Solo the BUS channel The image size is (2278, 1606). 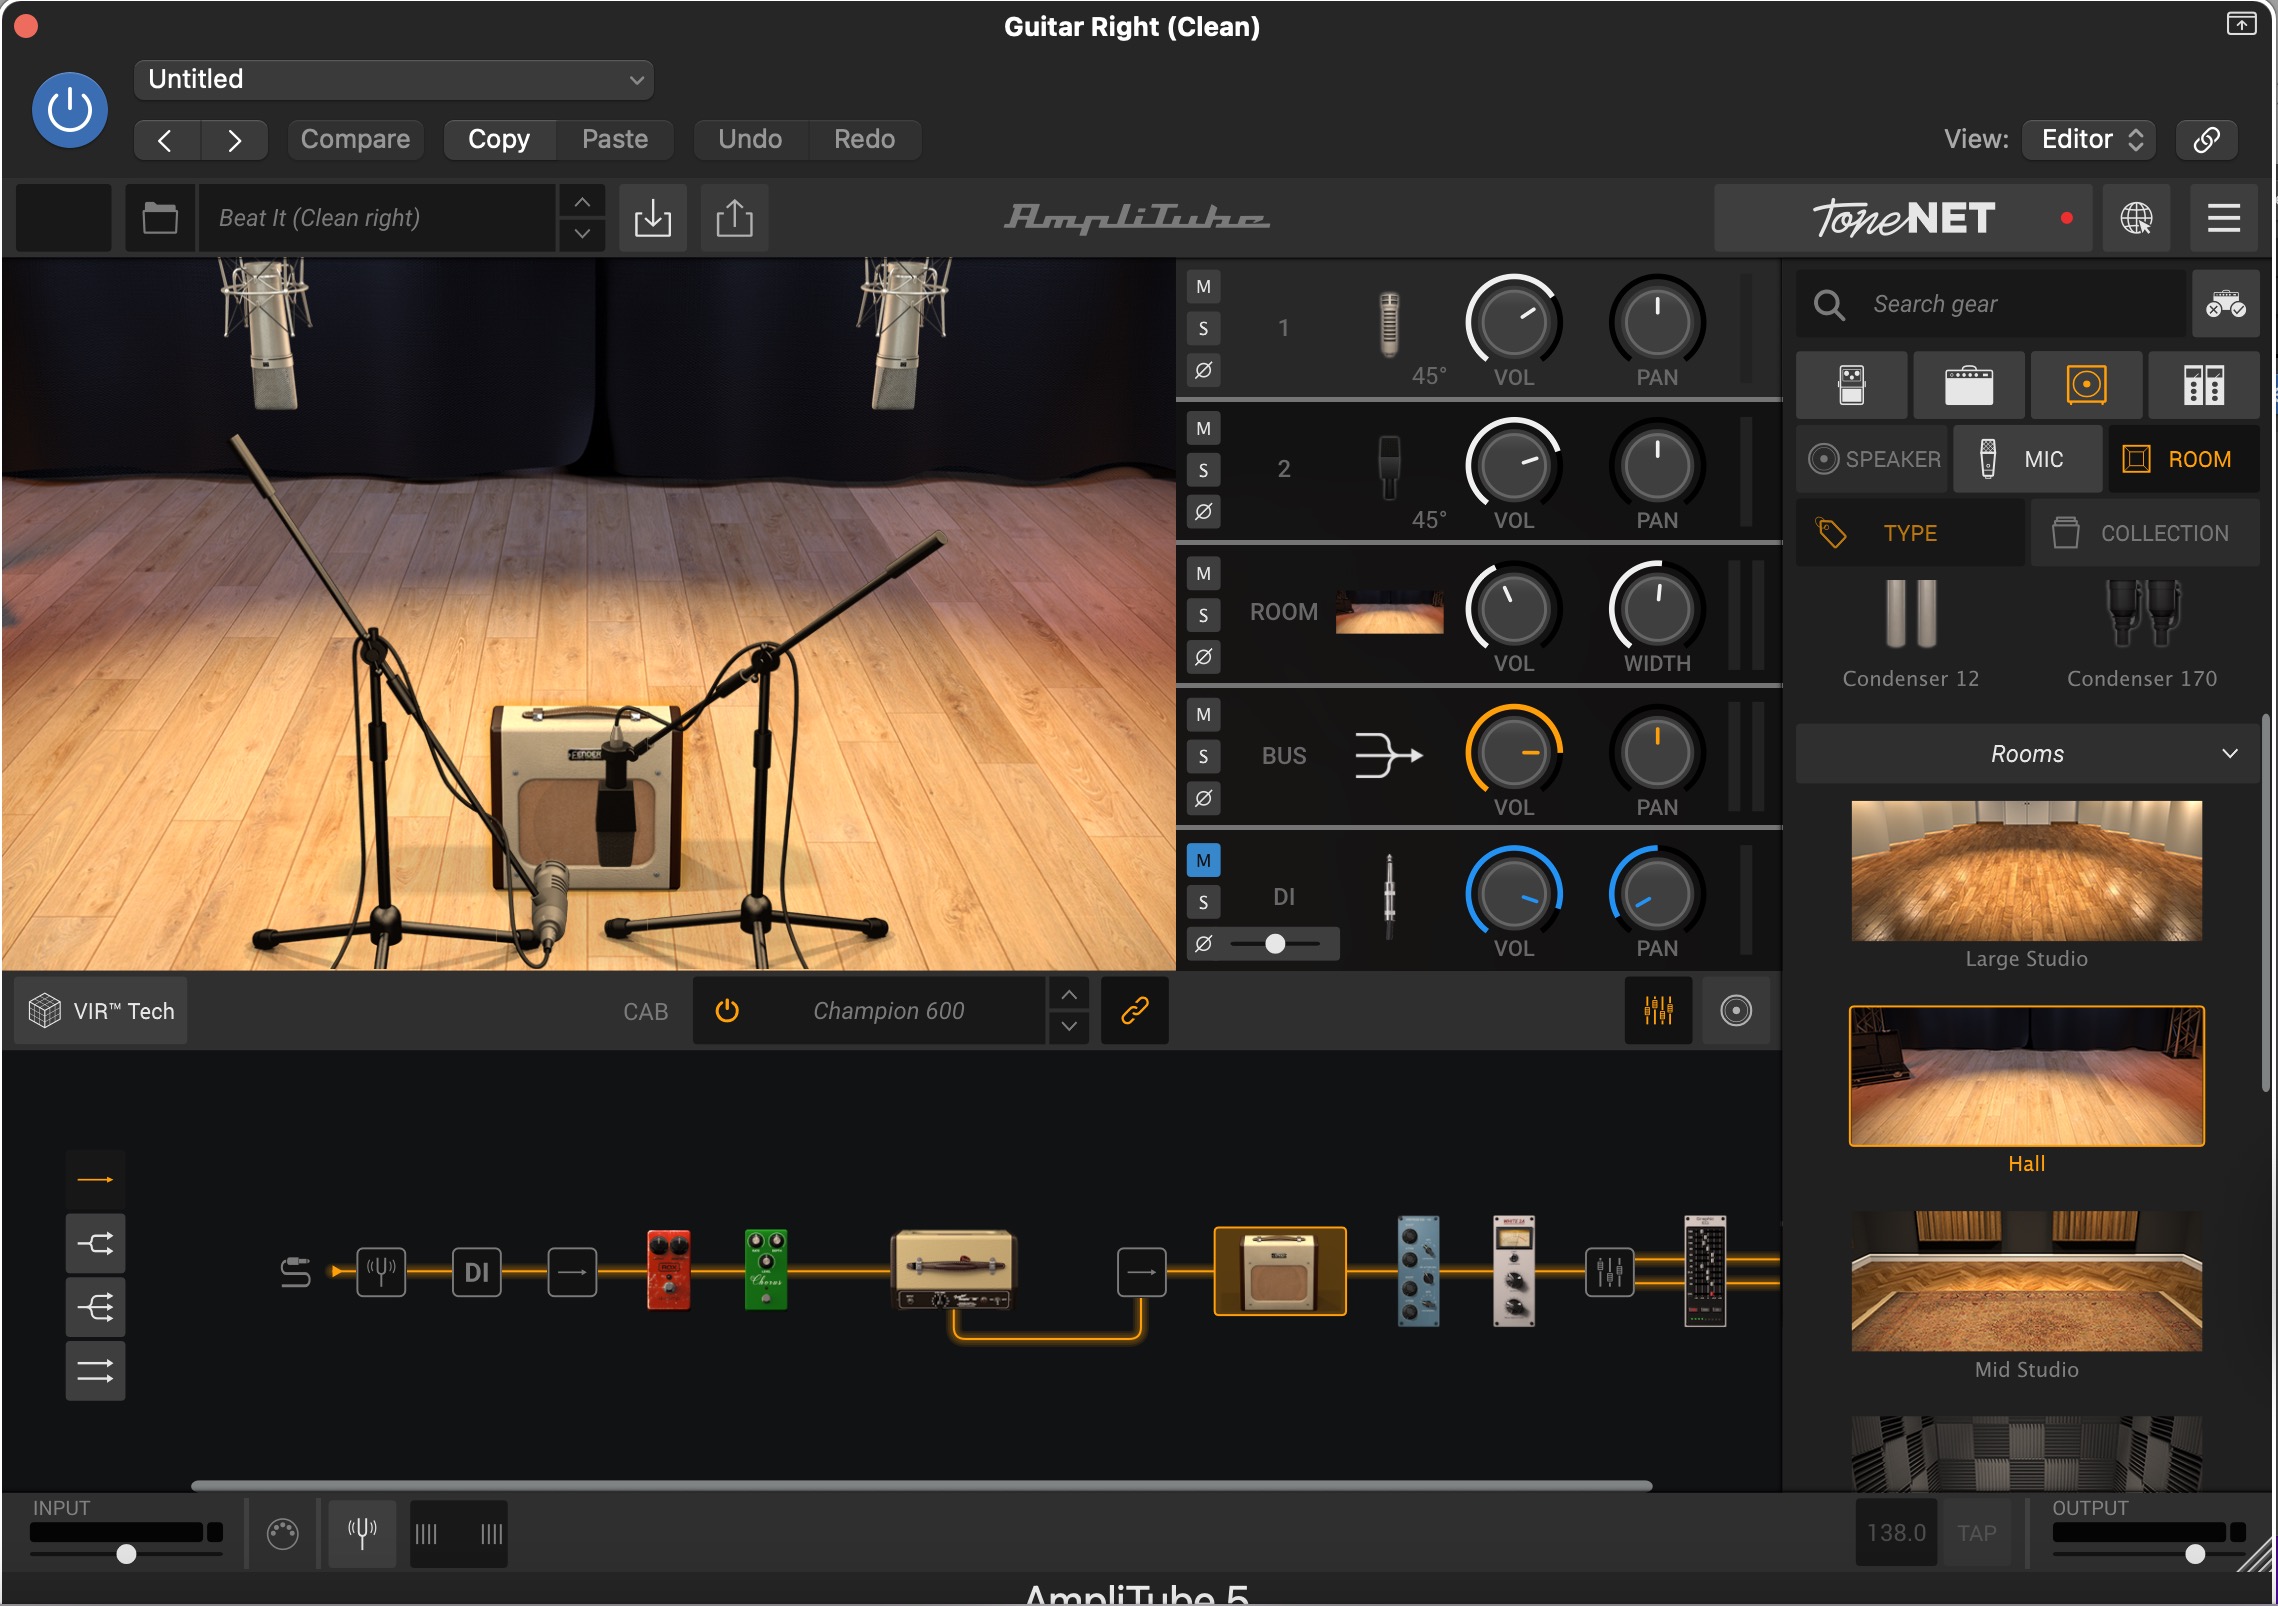(x=1204, y=756)
